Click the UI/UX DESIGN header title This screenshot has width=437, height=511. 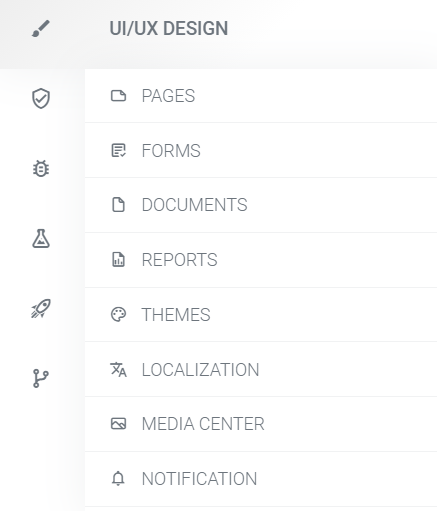[x=169, y=28]
